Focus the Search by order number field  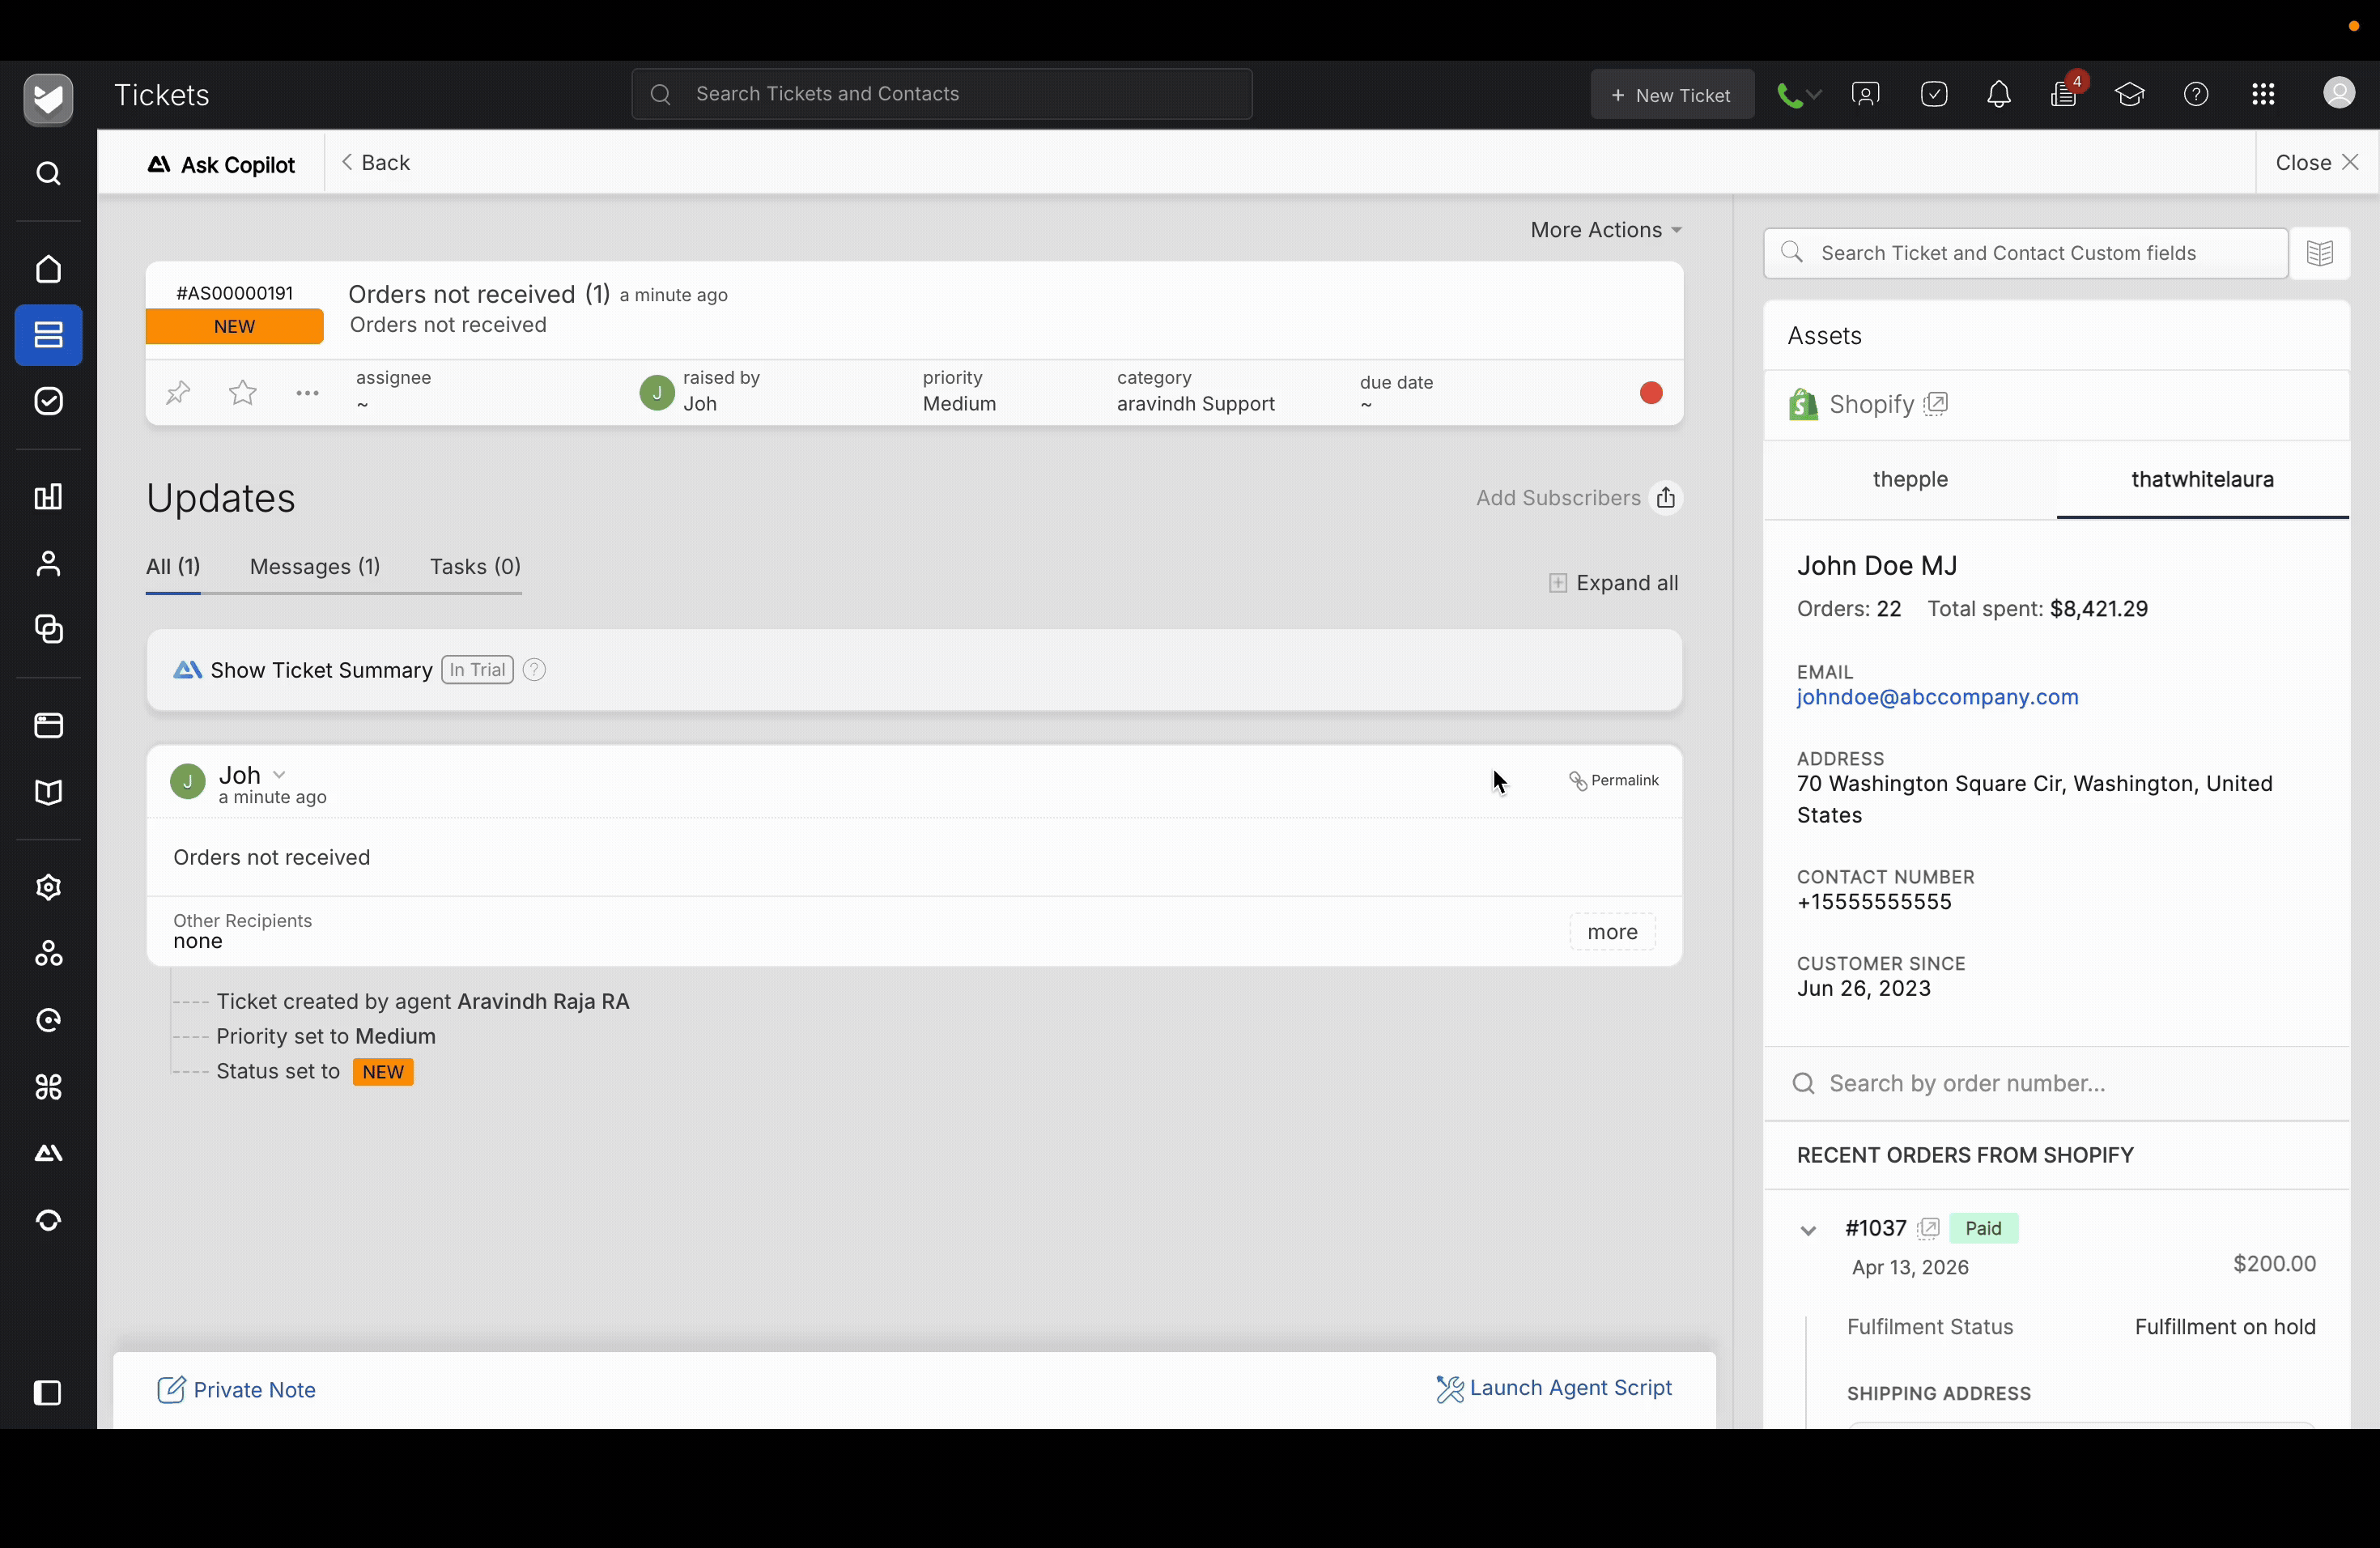[x=2060, y=1084]
